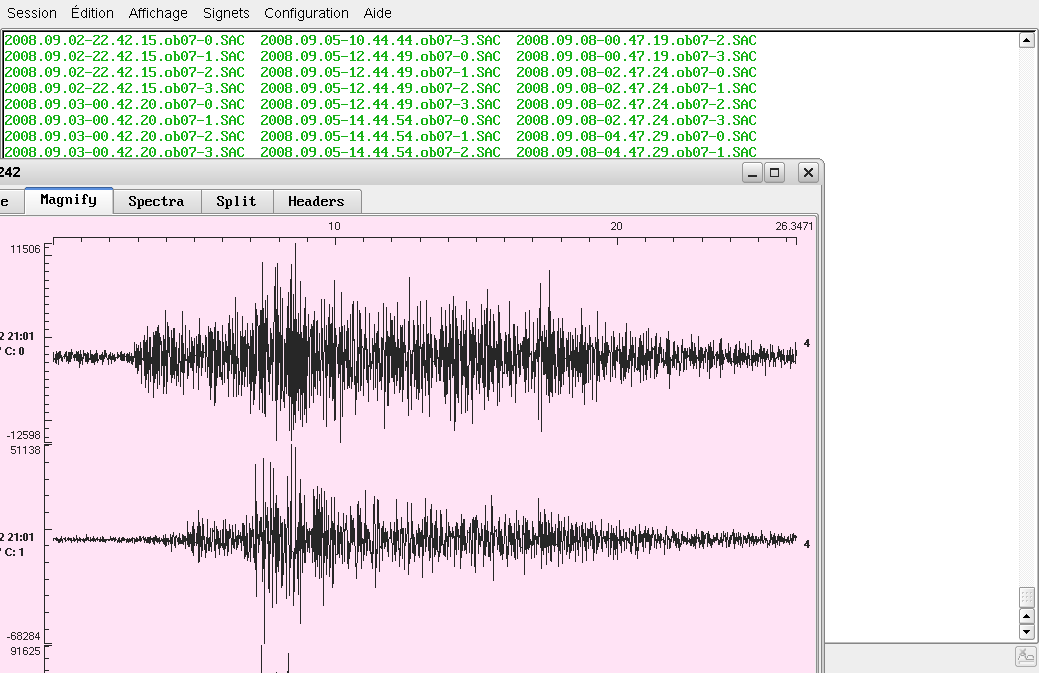Screen dimensions: 1039x673
Task: Click the bottom scroll down arrow button
Action: pos(1026,632)
